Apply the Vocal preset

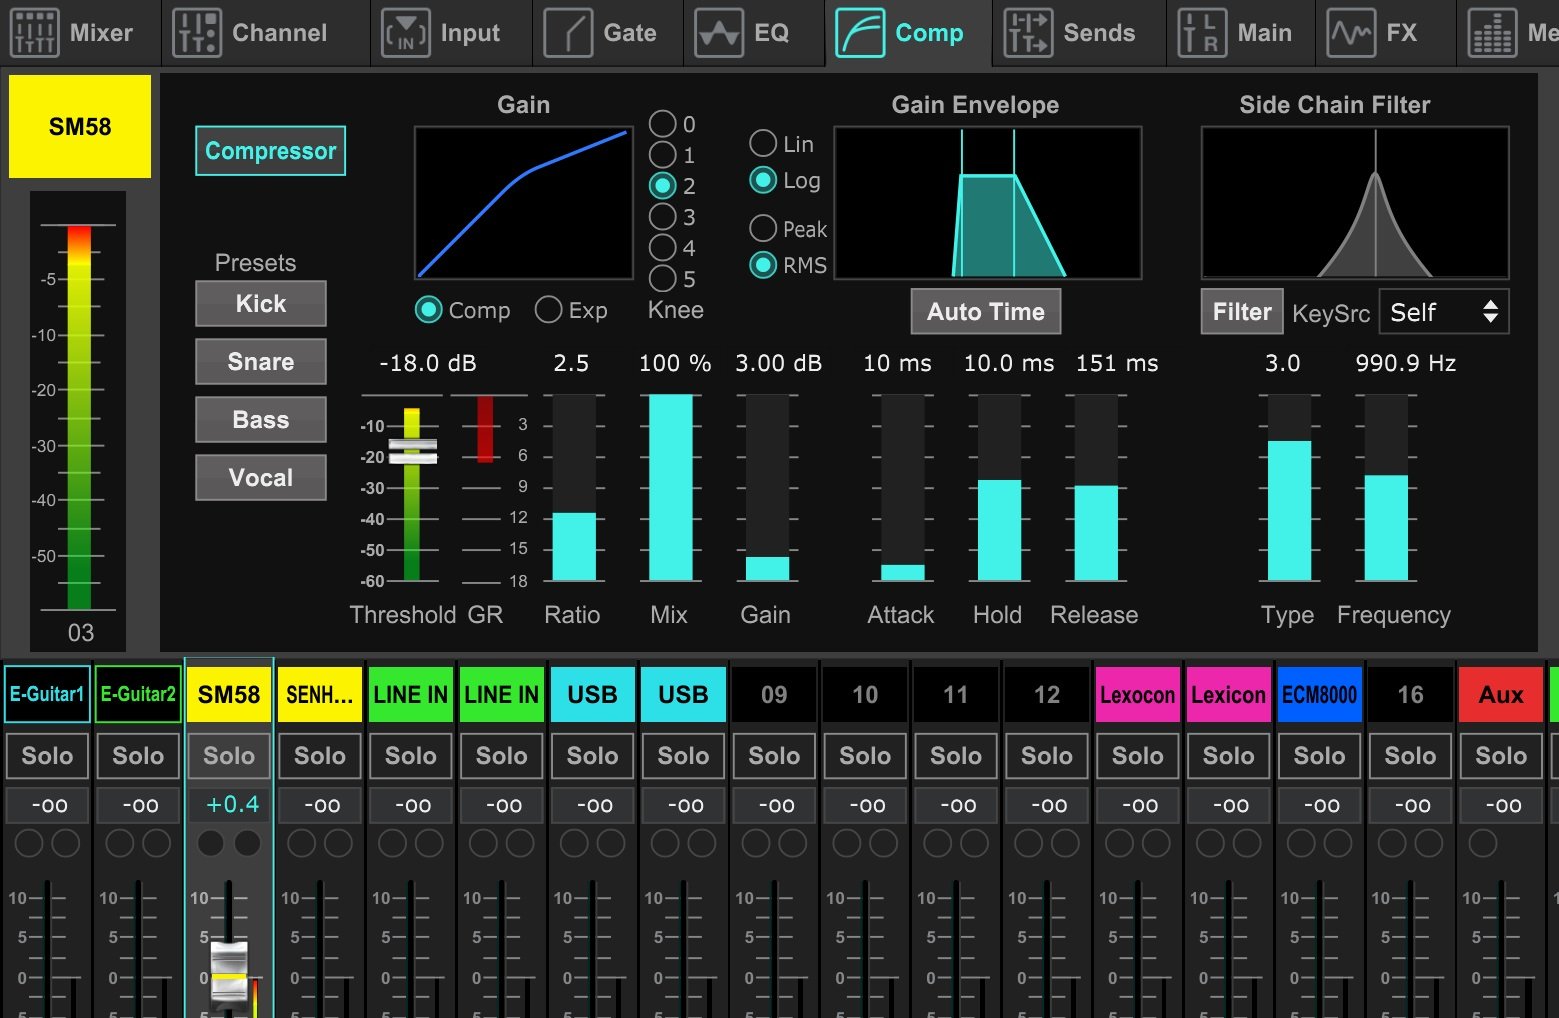coord(261,478)
